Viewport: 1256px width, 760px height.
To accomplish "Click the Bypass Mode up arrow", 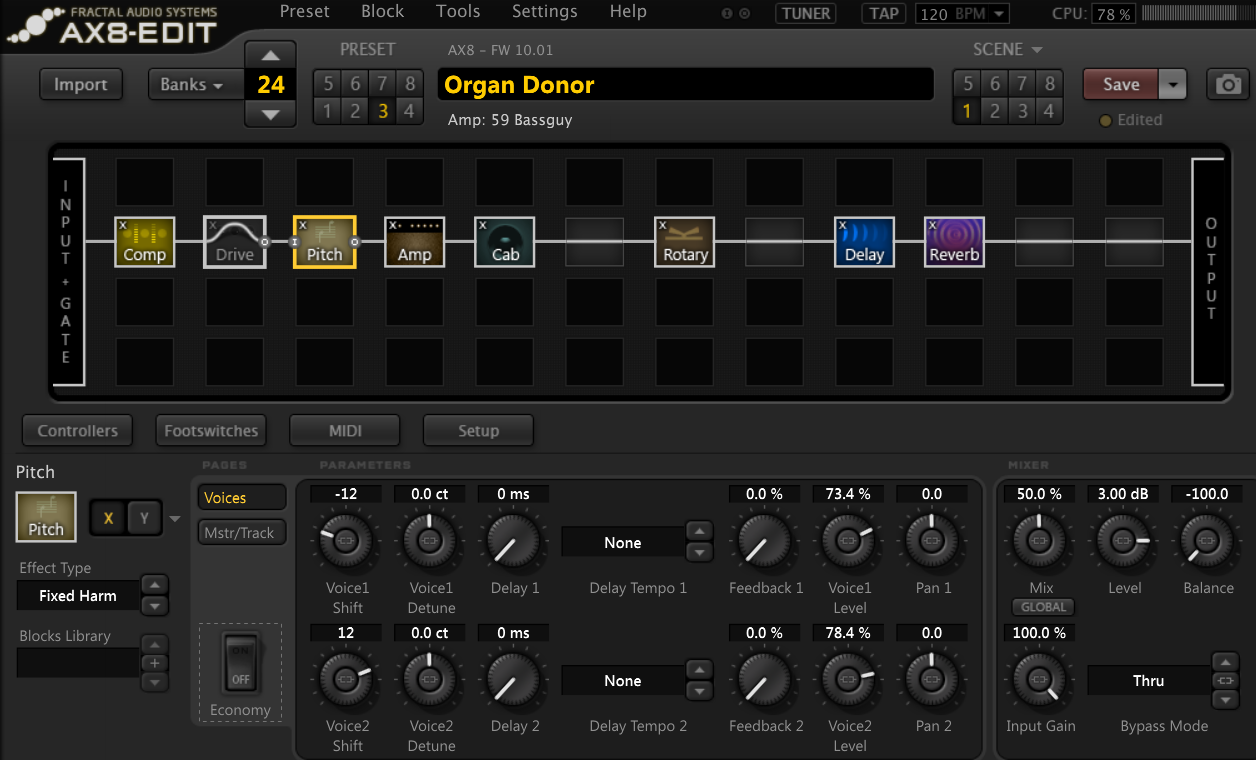I will 1225,661.
